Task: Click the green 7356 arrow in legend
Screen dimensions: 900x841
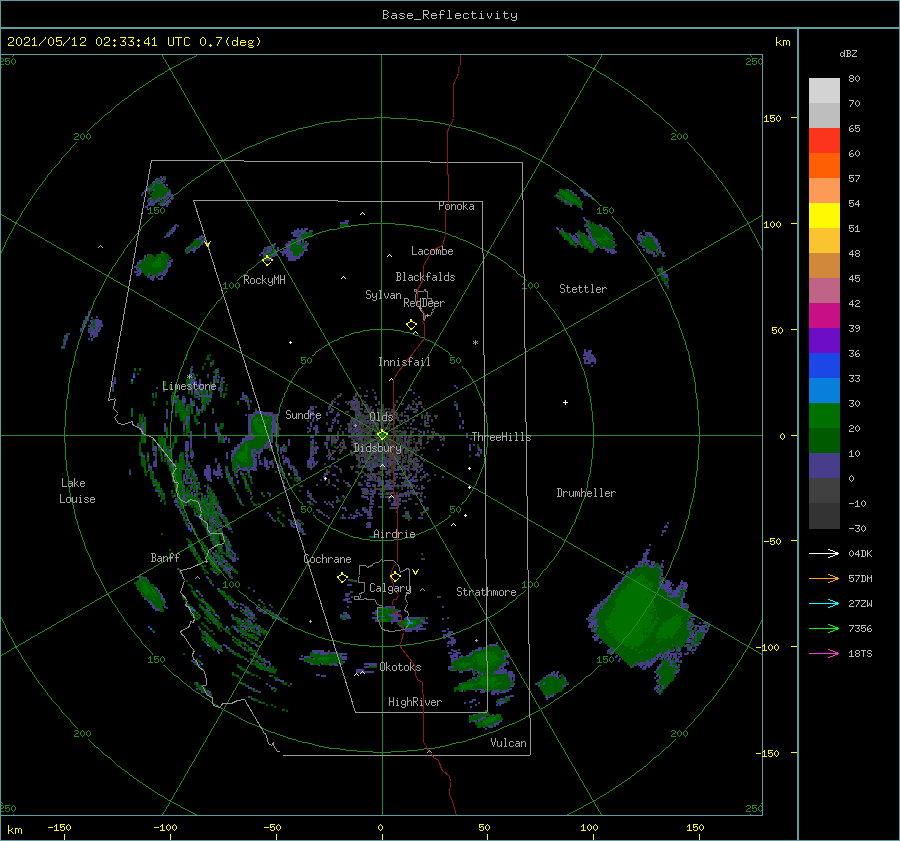Action: (824, 629)
